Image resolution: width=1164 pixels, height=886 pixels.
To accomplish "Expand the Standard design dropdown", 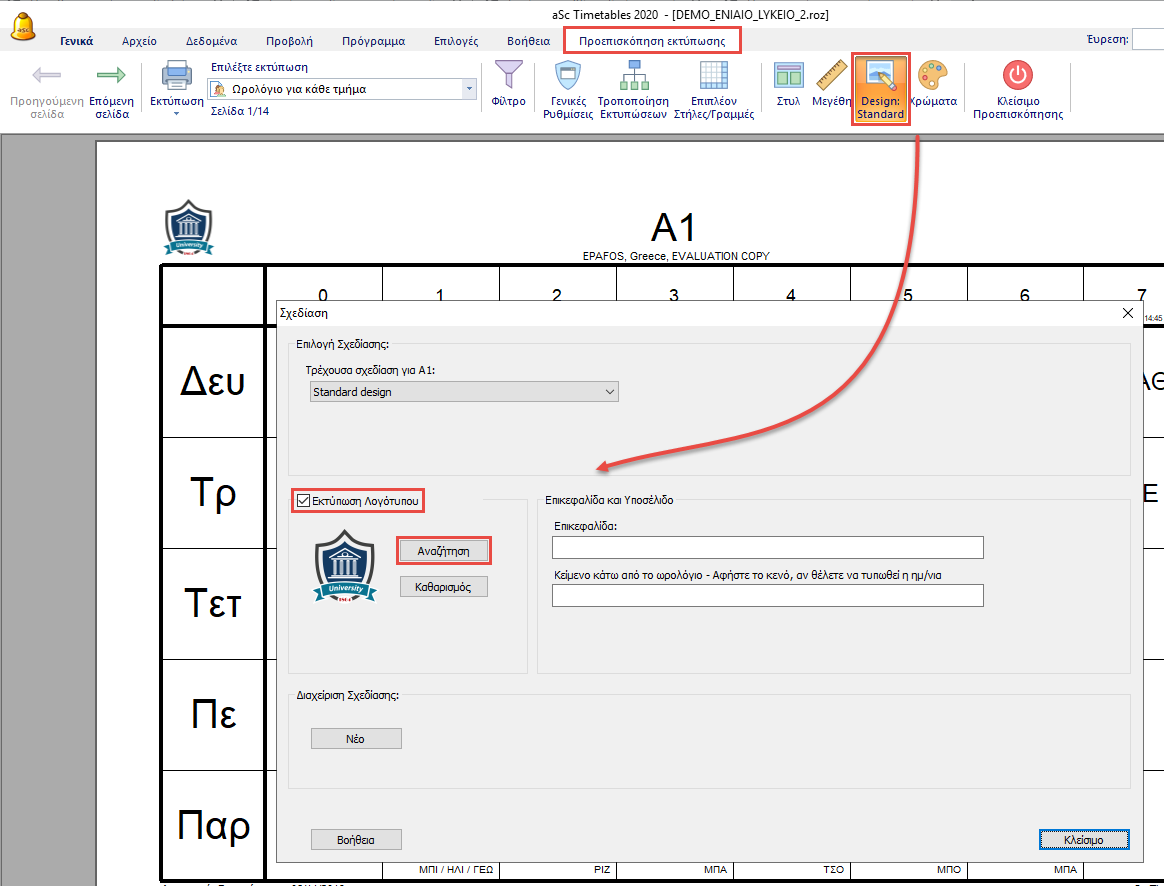I will coord(610,392).
